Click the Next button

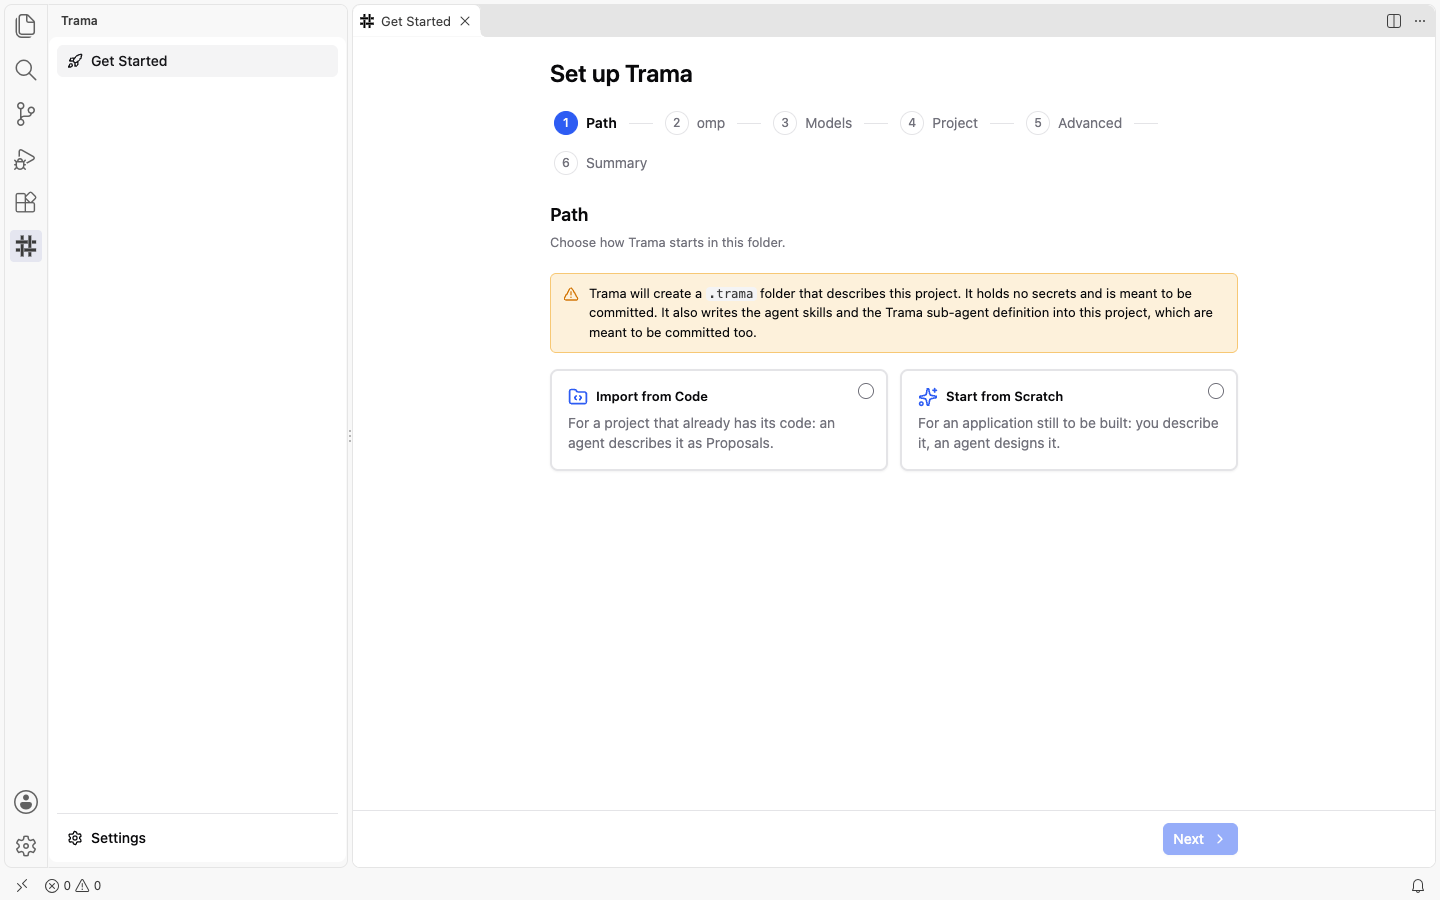click(1200, 839)
